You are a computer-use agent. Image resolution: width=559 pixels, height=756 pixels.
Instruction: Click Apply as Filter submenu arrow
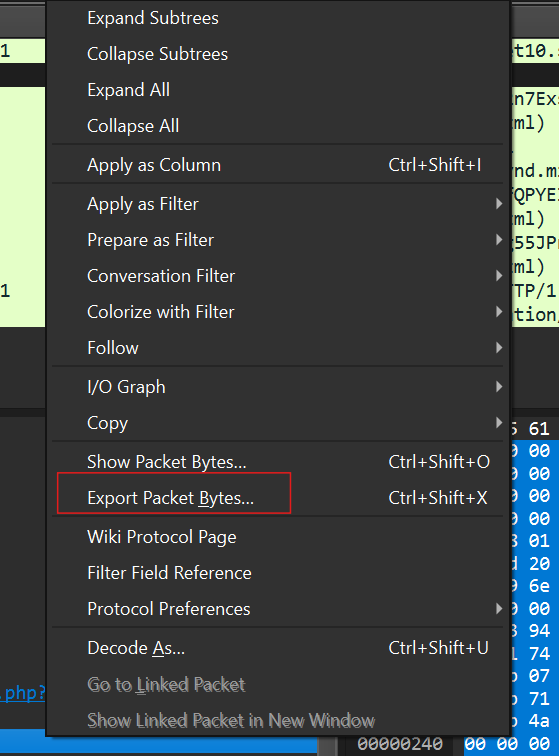(x=499, y=204)
